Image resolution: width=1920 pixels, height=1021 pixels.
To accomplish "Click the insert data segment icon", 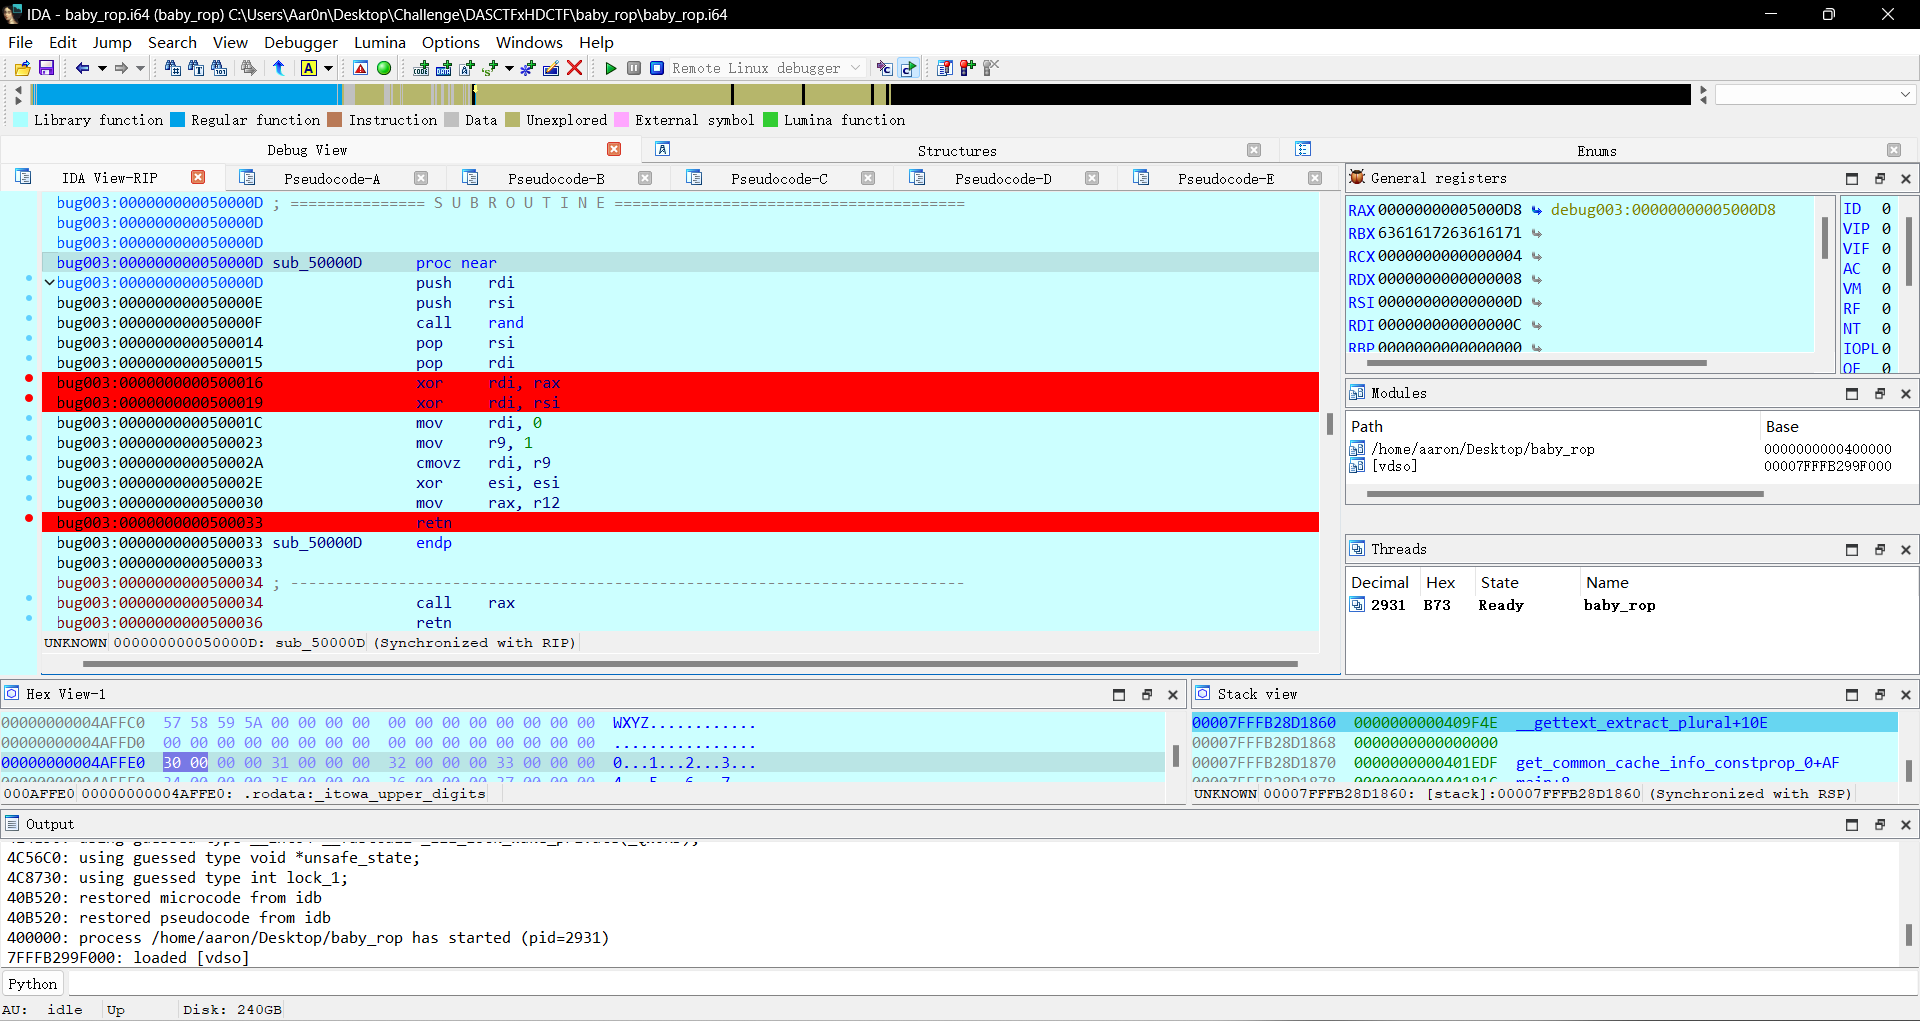I will 444,68.
